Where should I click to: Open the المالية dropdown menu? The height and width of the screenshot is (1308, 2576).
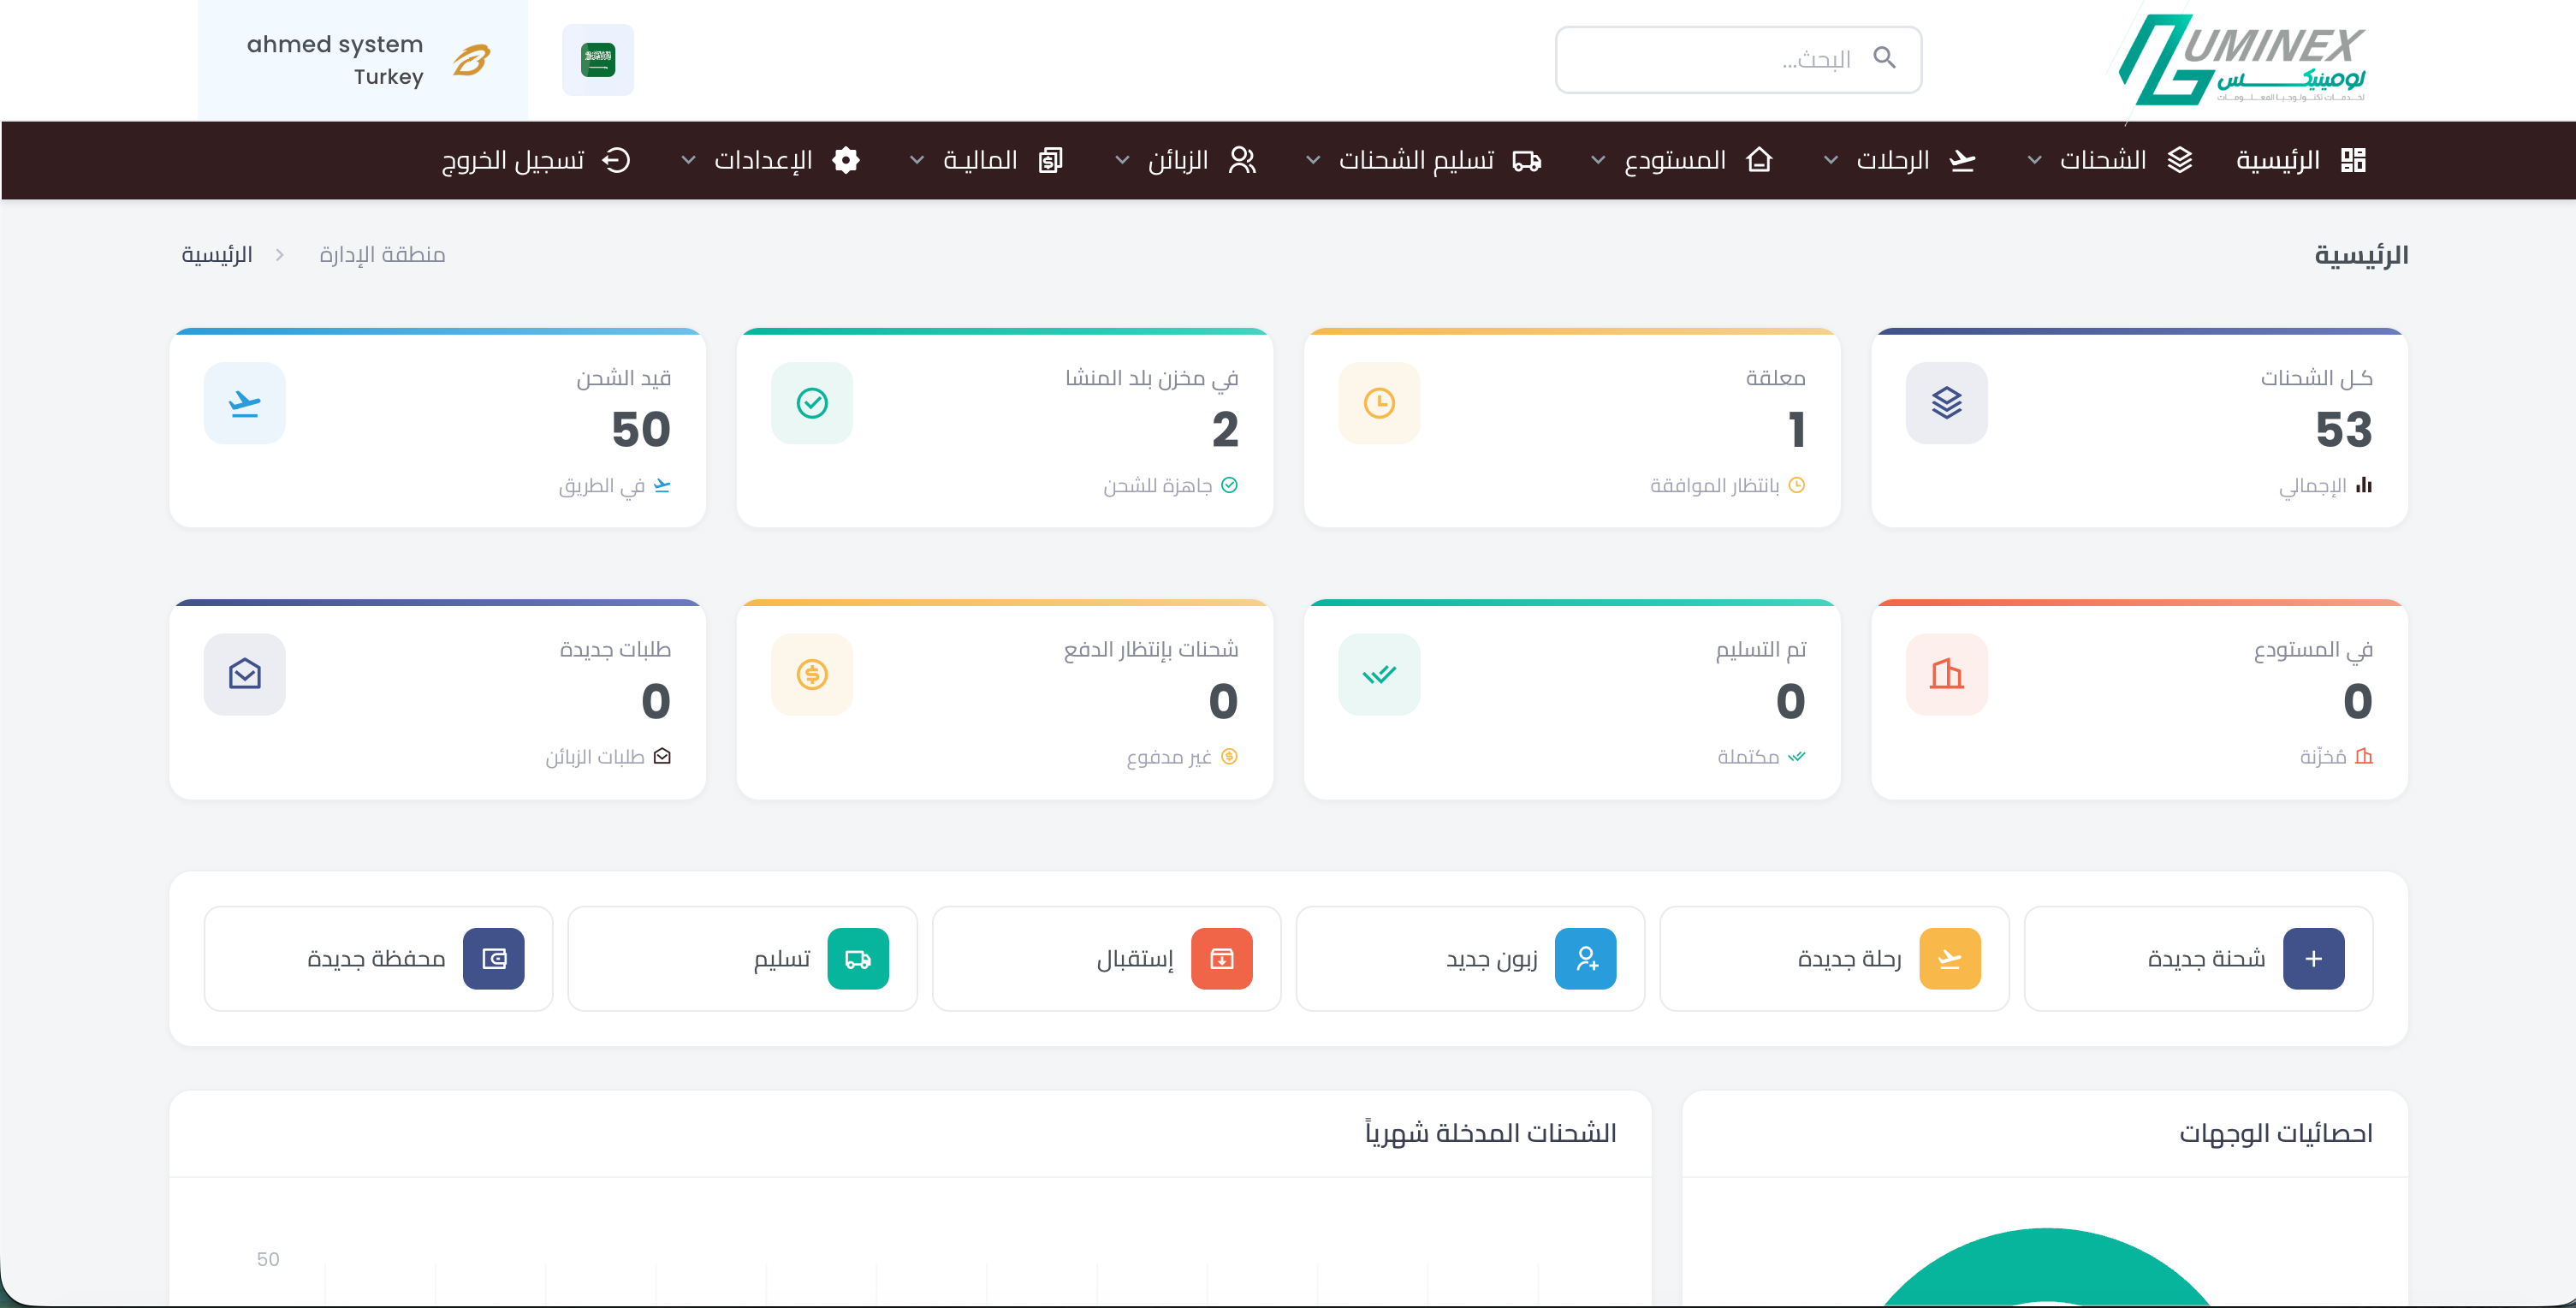980,160
